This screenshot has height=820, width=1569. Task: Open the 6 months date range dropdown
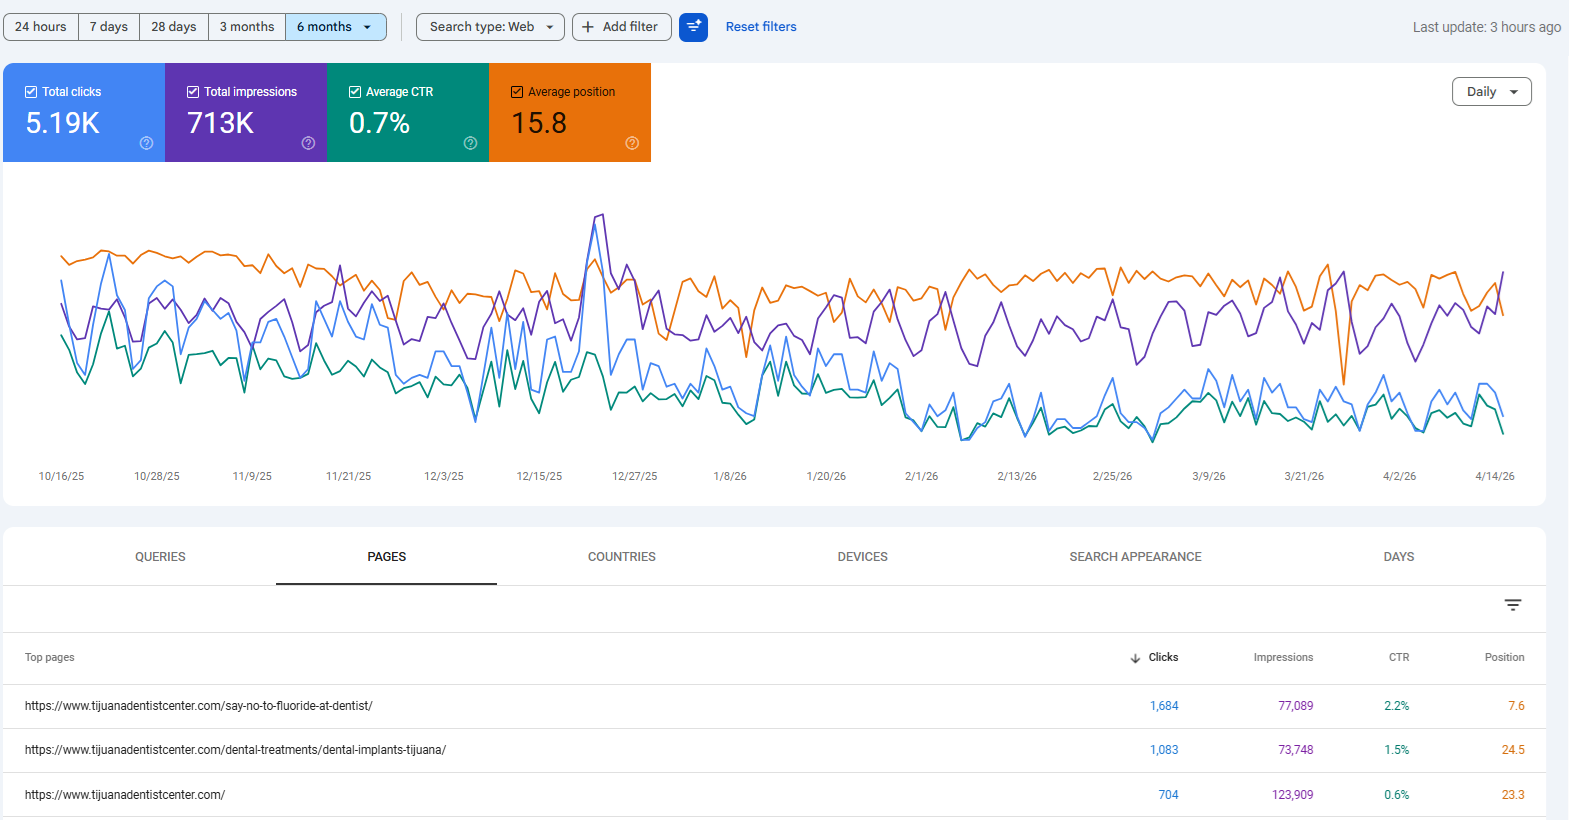(x=335, y=27)
